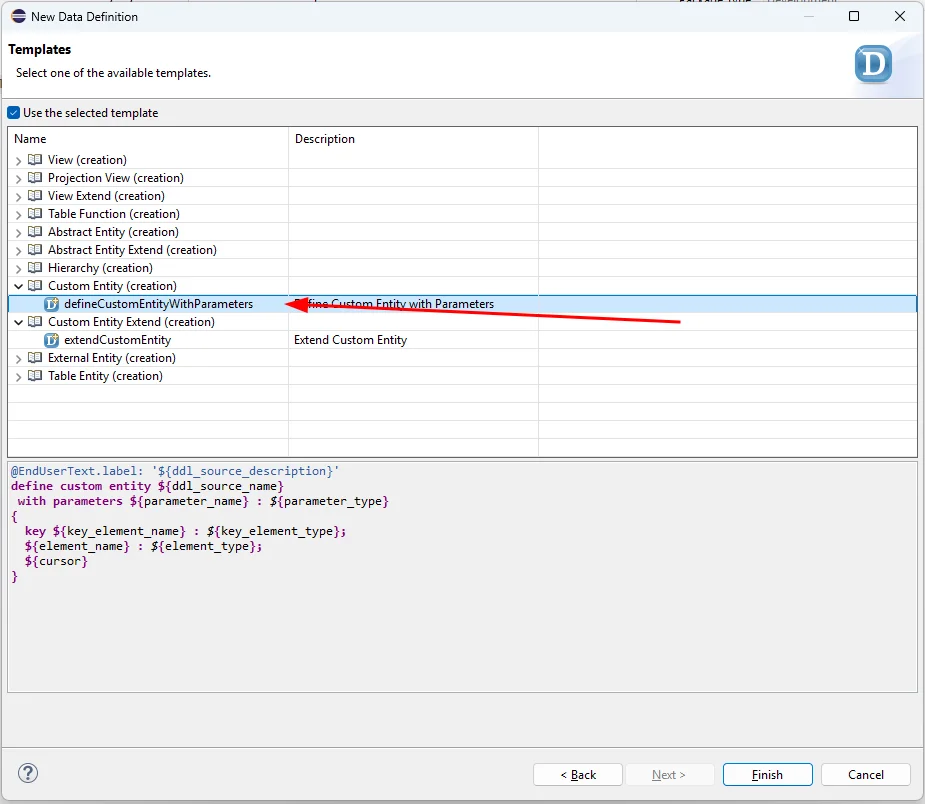This screenshot has width=925, height=804.
Task: Click the 'with parameters' preview line
Action: point(203,501)
